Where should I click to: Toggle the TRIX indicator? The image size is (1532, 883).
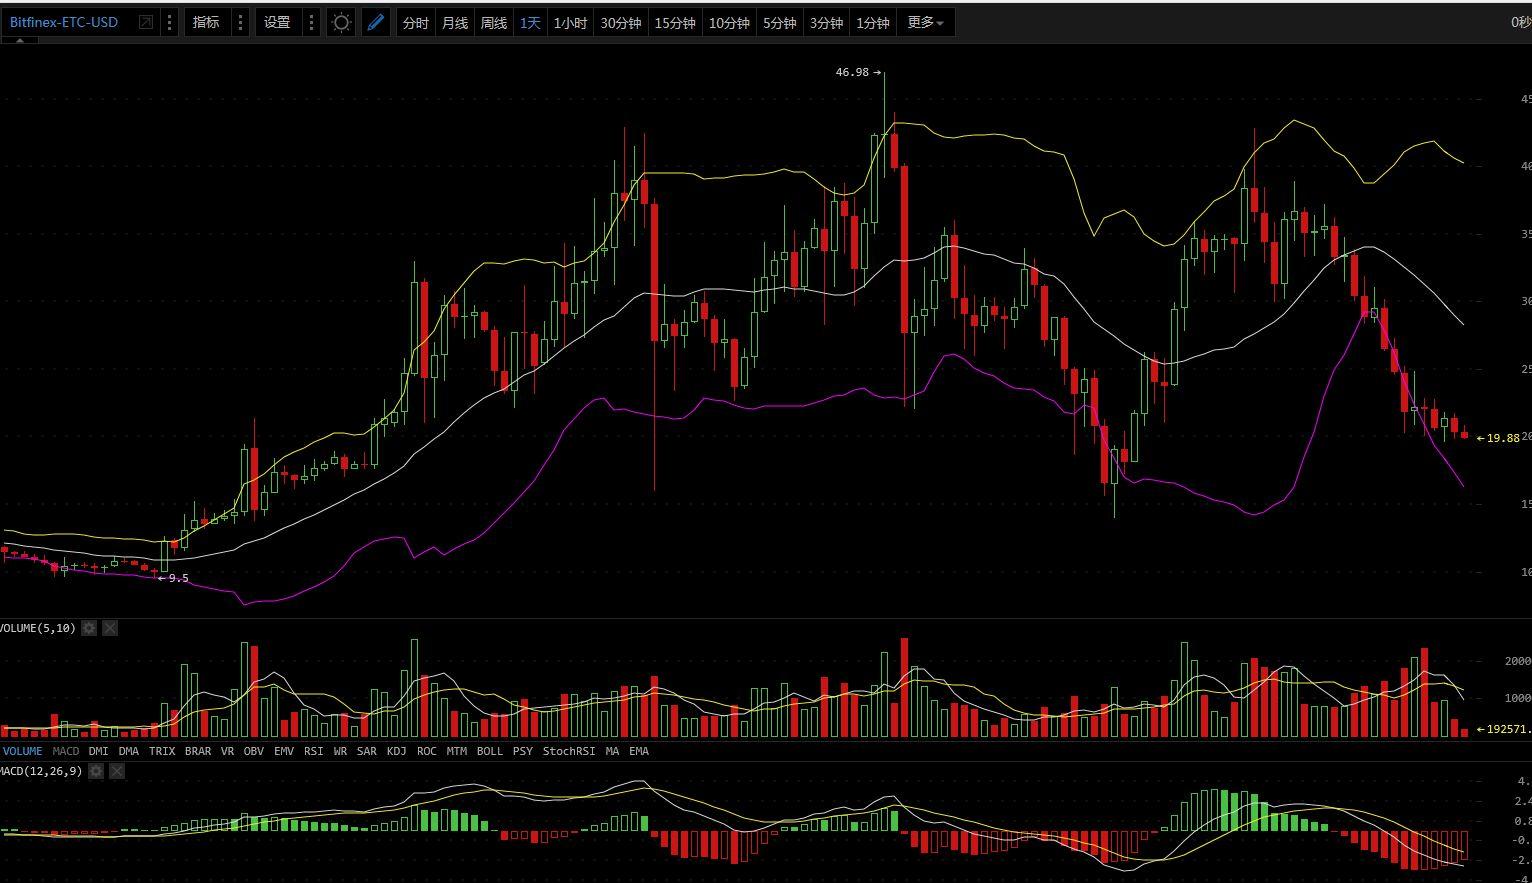[162, 751]
